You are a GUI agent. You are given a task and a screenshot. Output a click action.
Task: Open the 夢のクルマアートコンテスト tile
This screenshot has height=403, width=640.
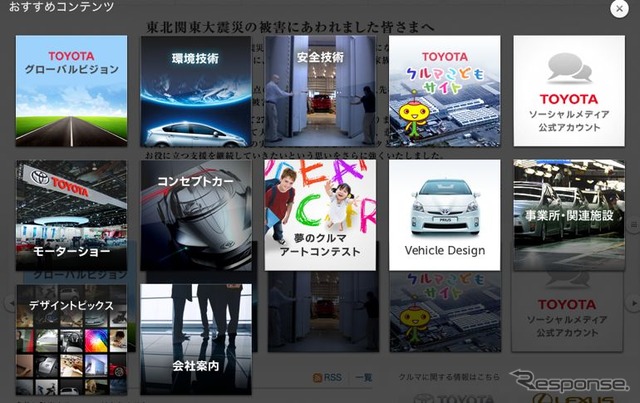(x=320, y=215)
